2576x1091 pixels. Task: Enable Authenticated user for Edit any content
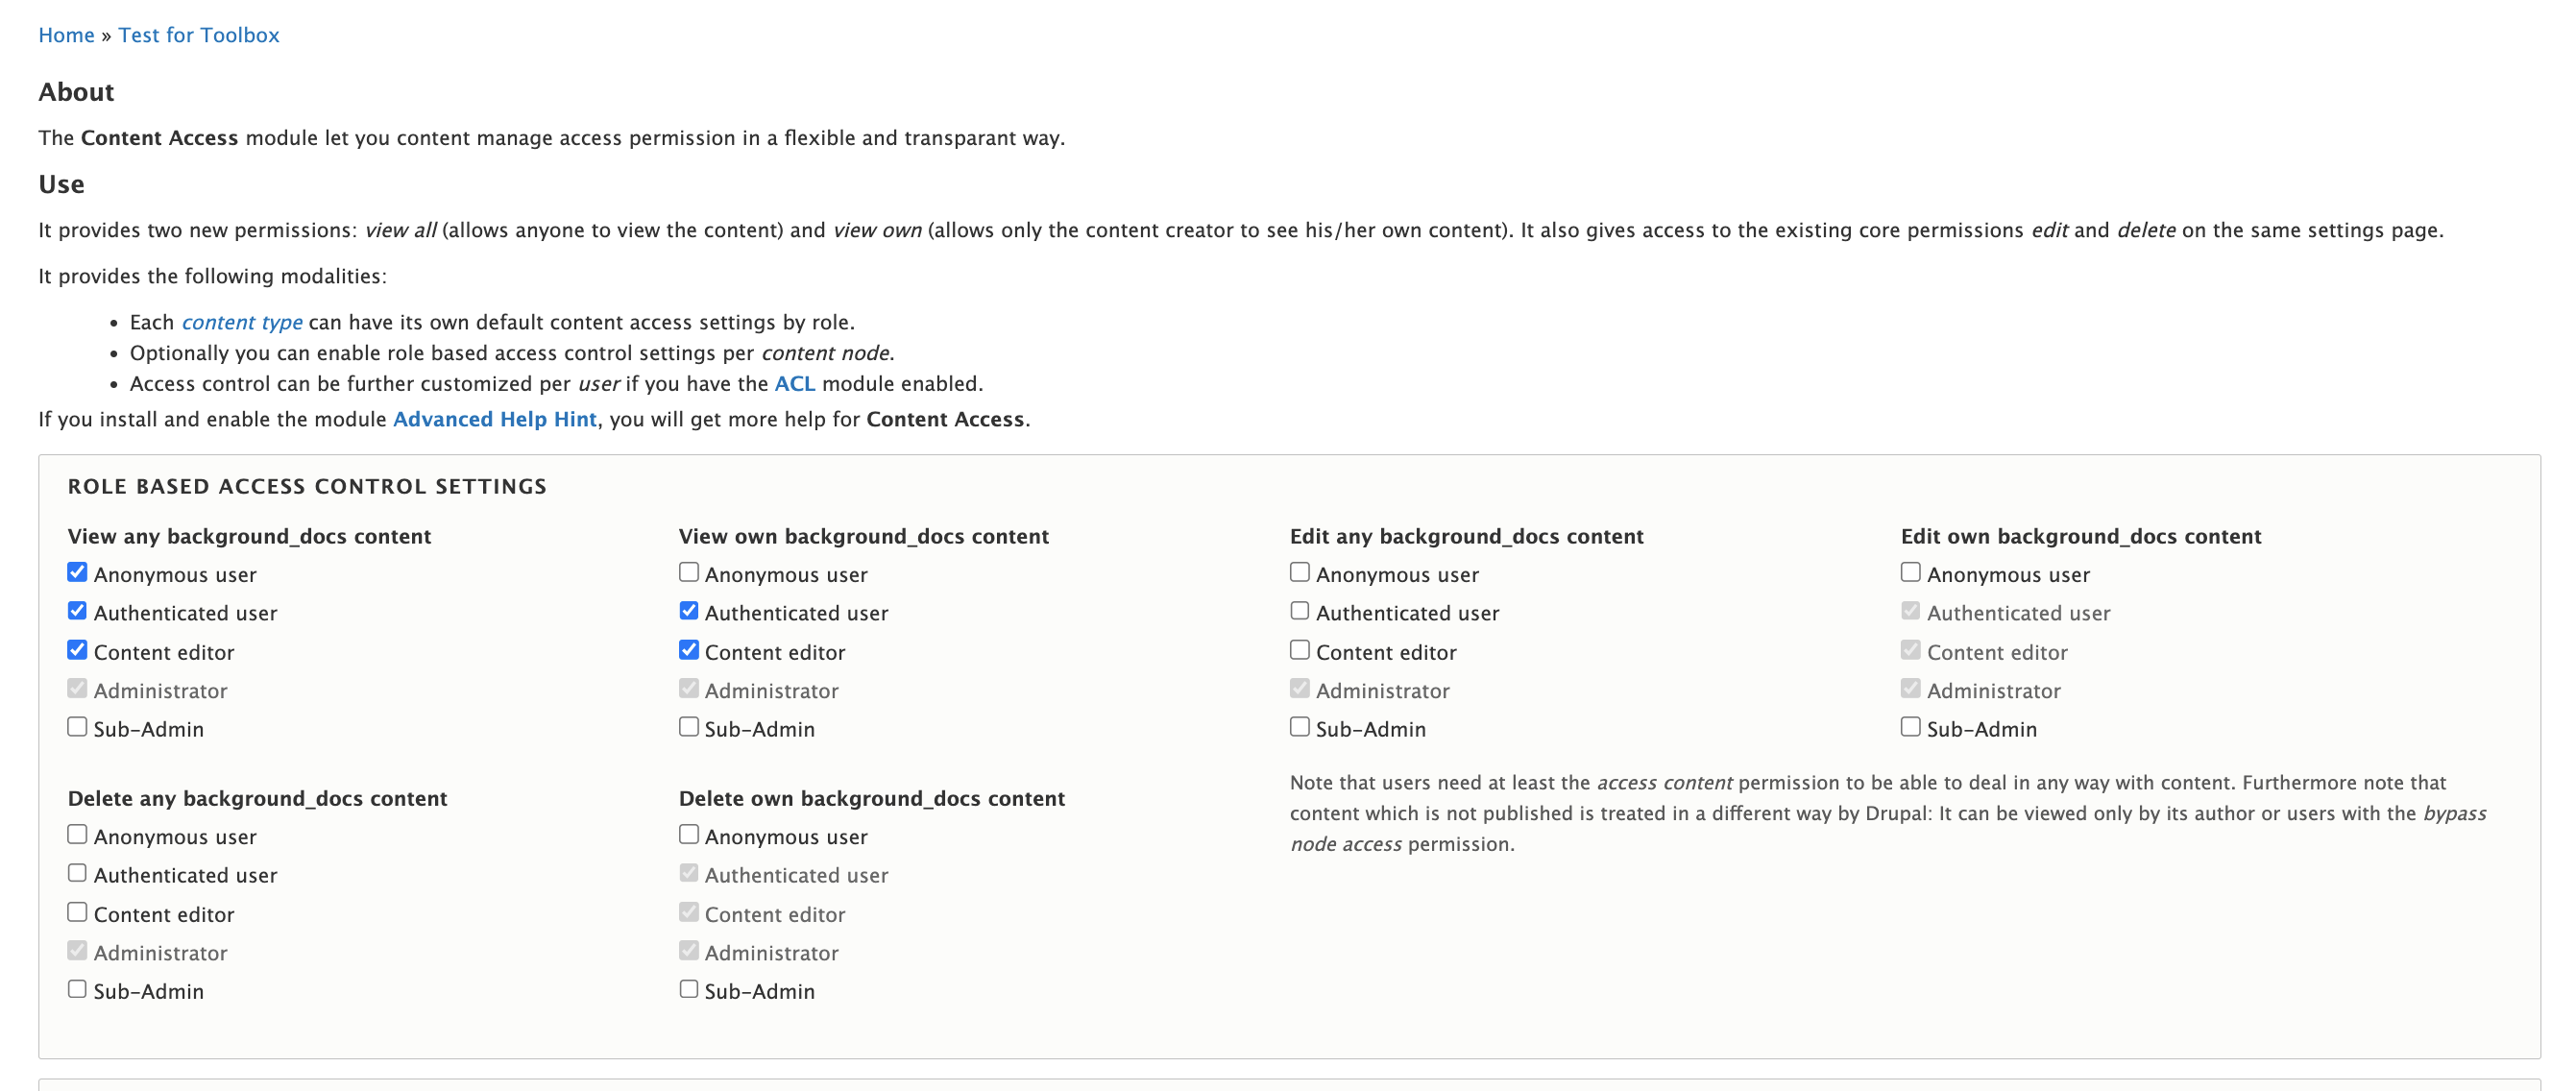[1299, 611]
